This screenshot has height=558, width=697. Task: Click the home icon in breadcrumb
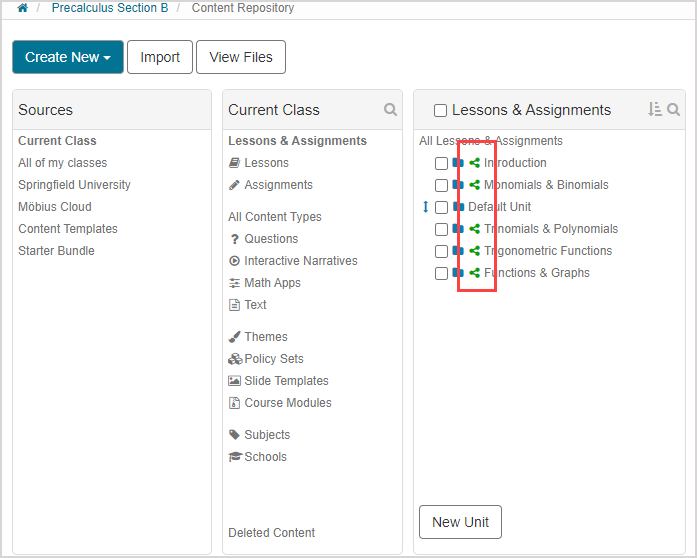(22, 8)
